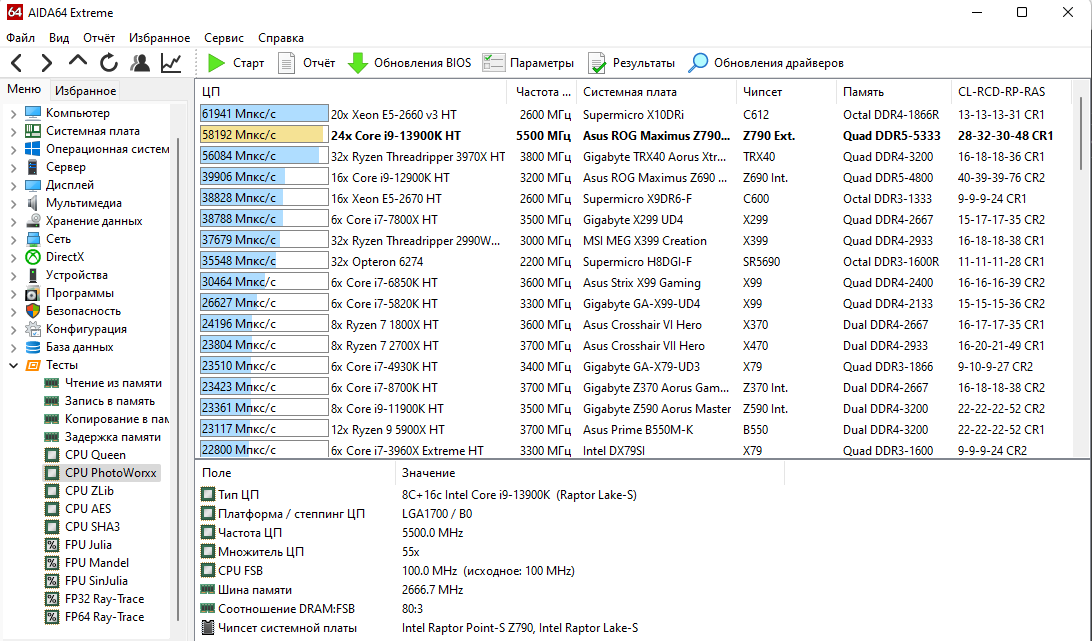Select CPU PhotoWorxx test

(111, 473)
